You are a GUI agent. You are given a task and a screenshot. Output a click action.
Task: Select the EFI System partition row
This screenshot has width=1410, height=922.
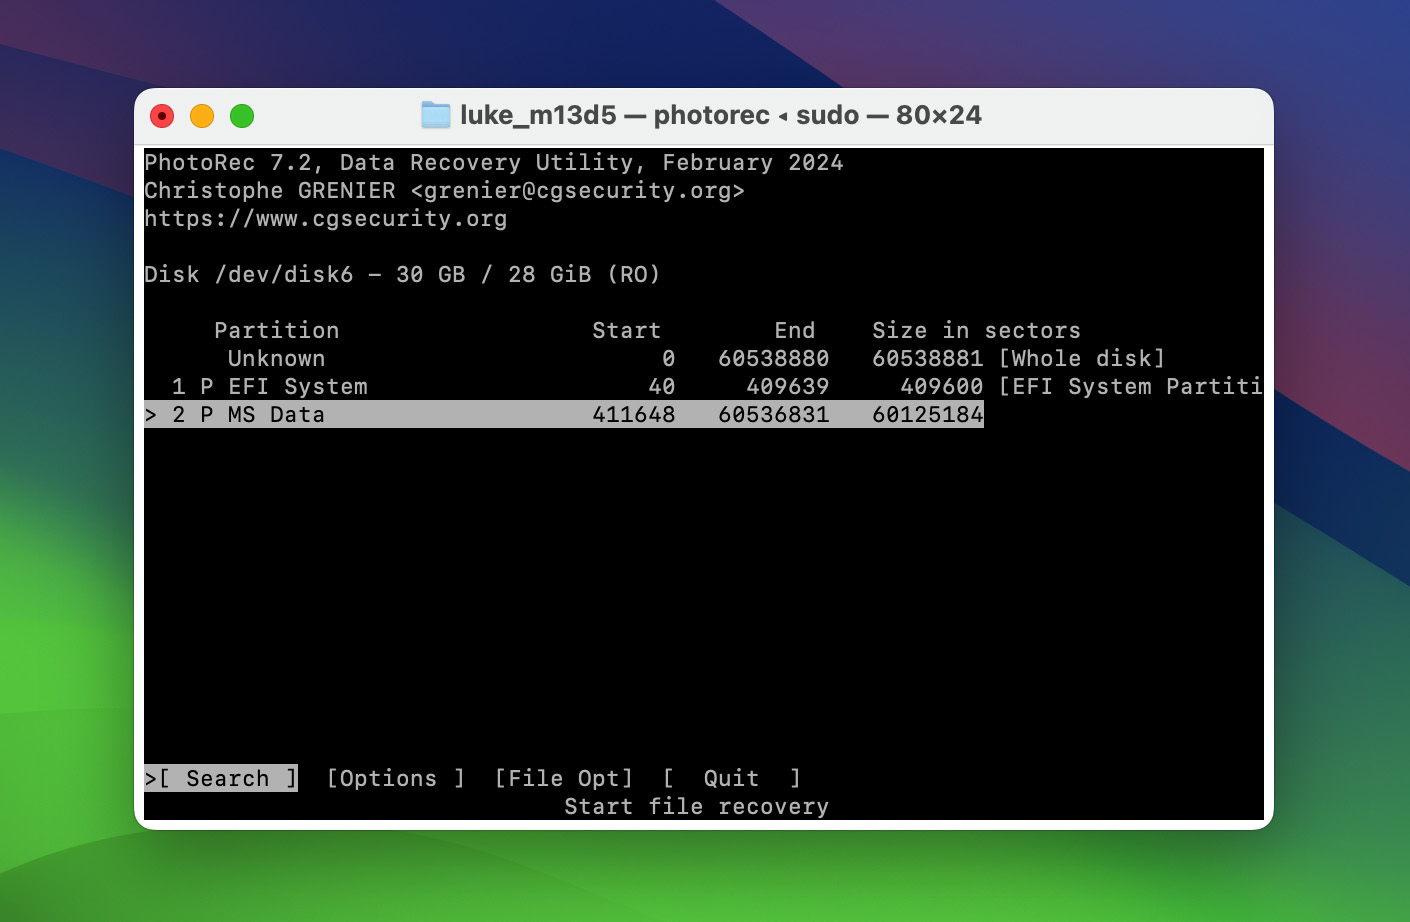point(703,386)
